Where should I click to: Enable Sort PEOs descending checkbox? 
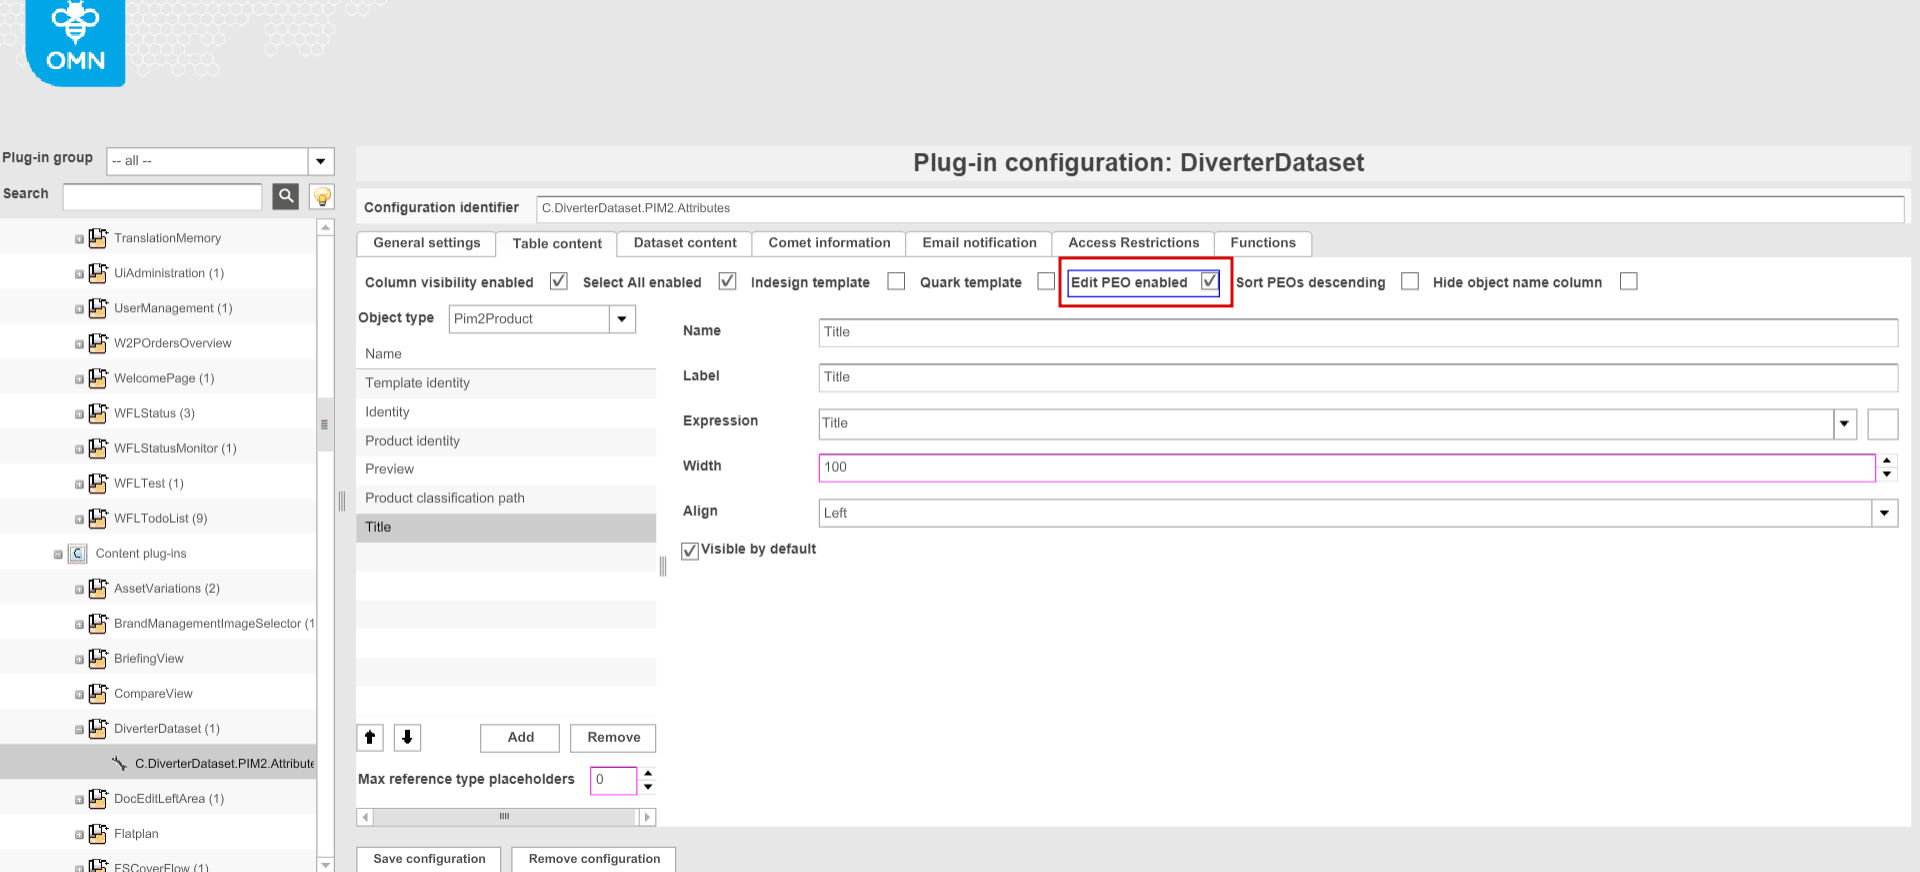[x=1410, y=282]
